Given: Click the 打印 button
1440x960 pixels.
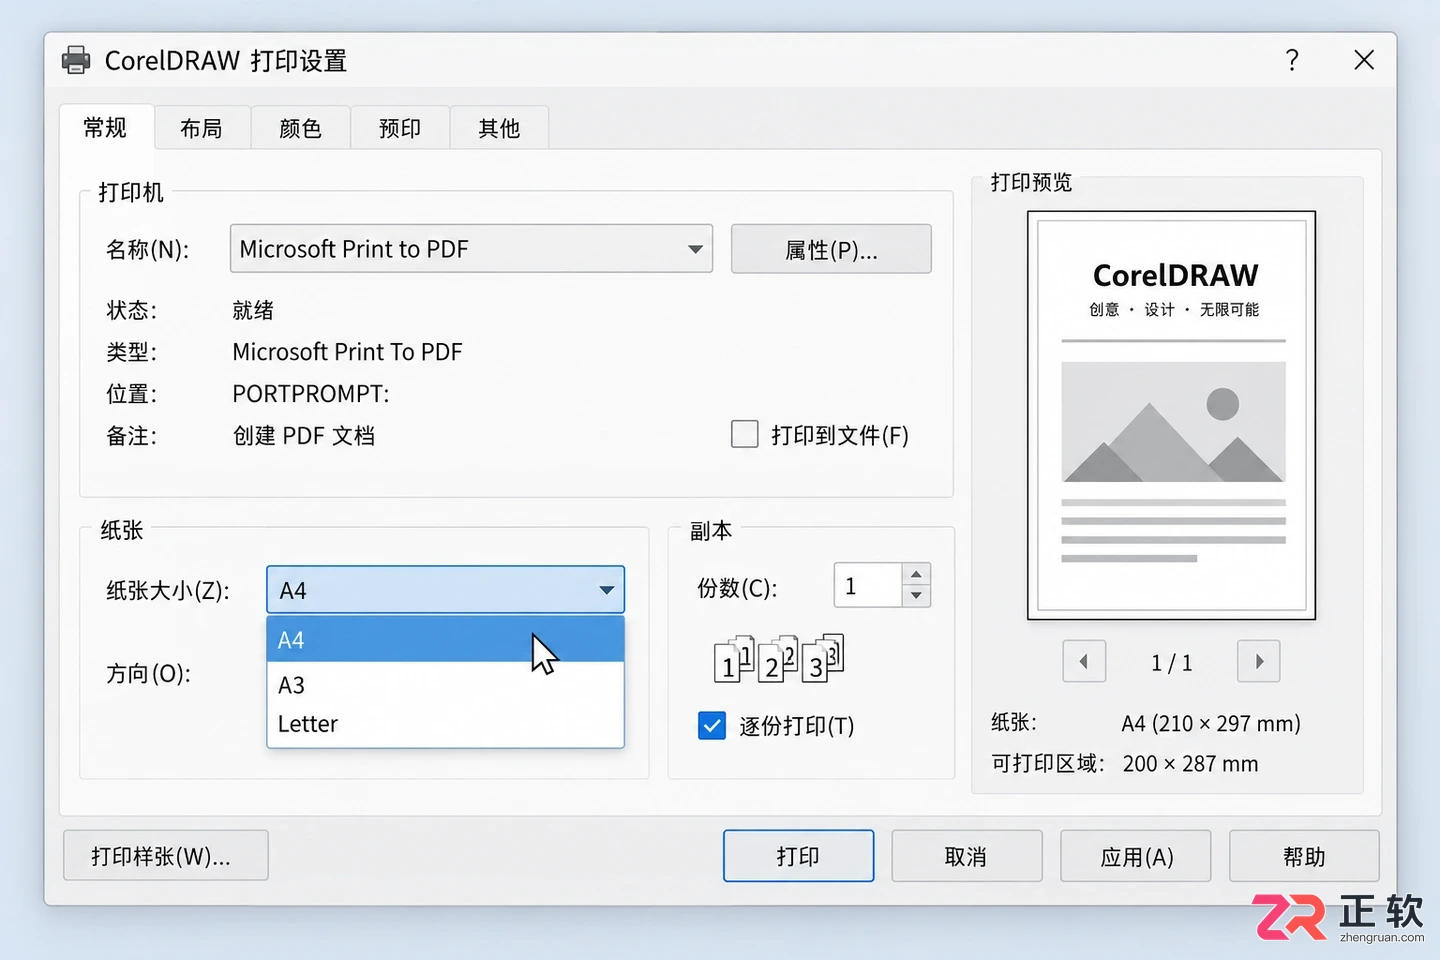Looking at the screenshot, I should point(798,856).
